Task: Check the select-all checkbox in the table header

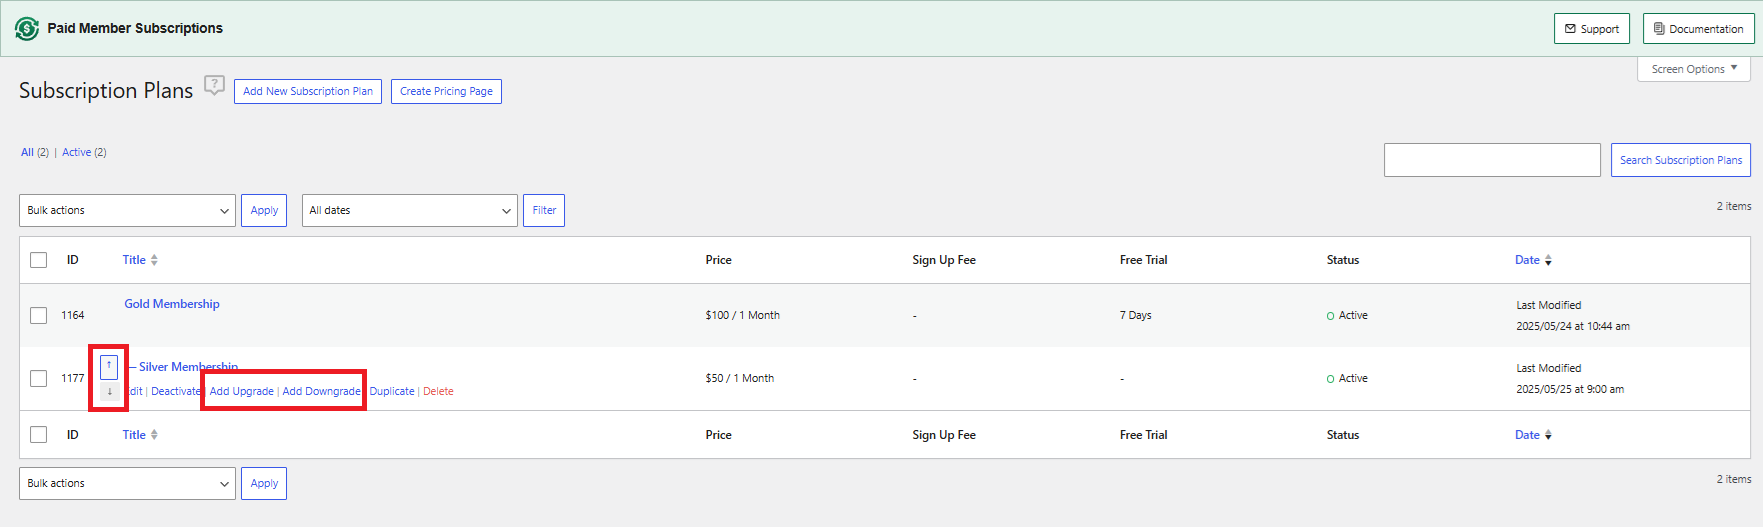Action: click(x=39, y=260)
